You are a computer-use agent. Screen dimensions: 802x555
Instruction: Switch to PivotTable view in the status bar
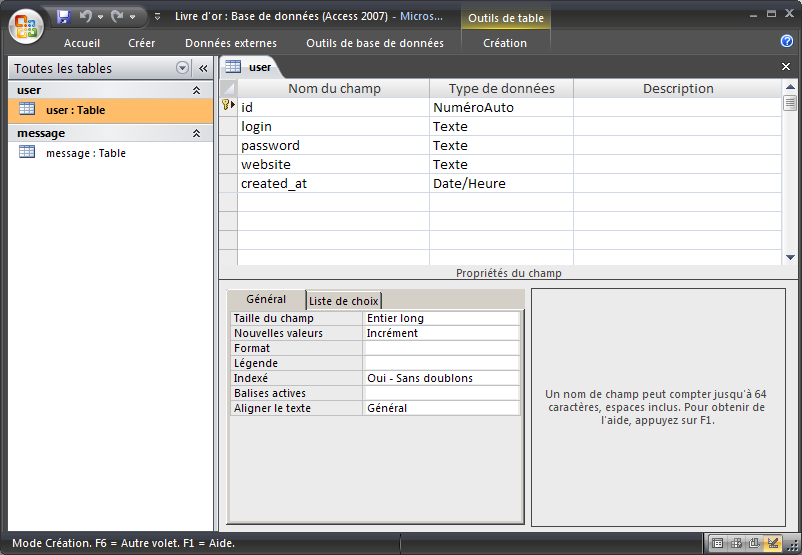pyautogui.click(x=736, y=543)
